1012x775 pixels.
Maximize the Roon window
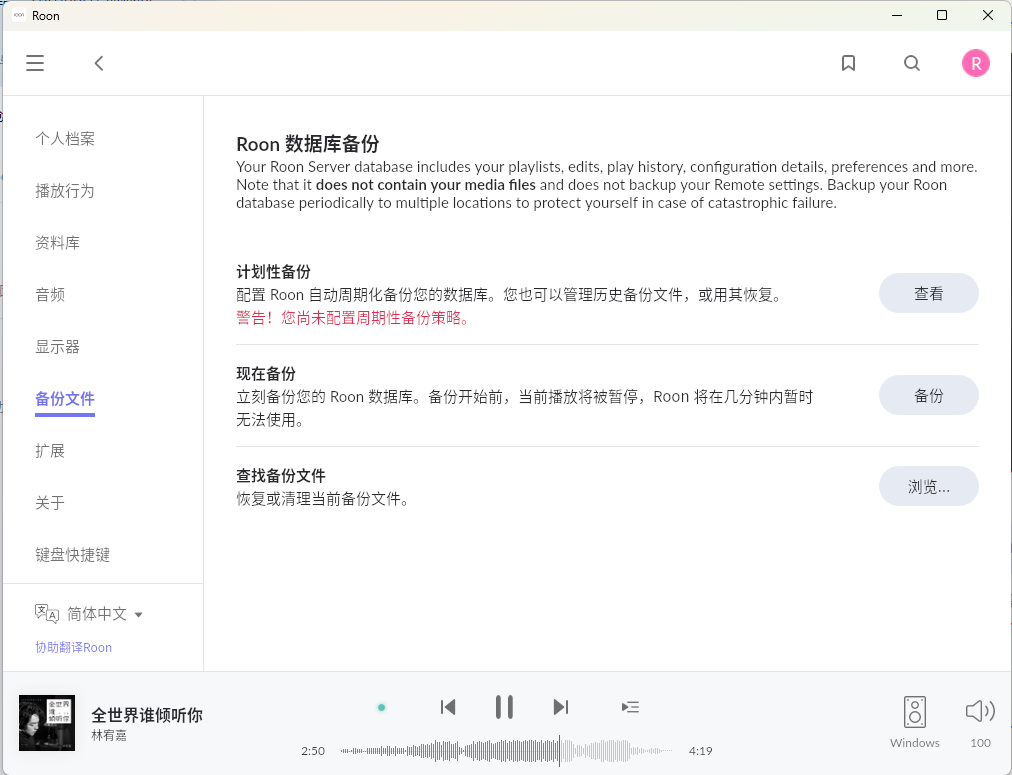(942, 15)
